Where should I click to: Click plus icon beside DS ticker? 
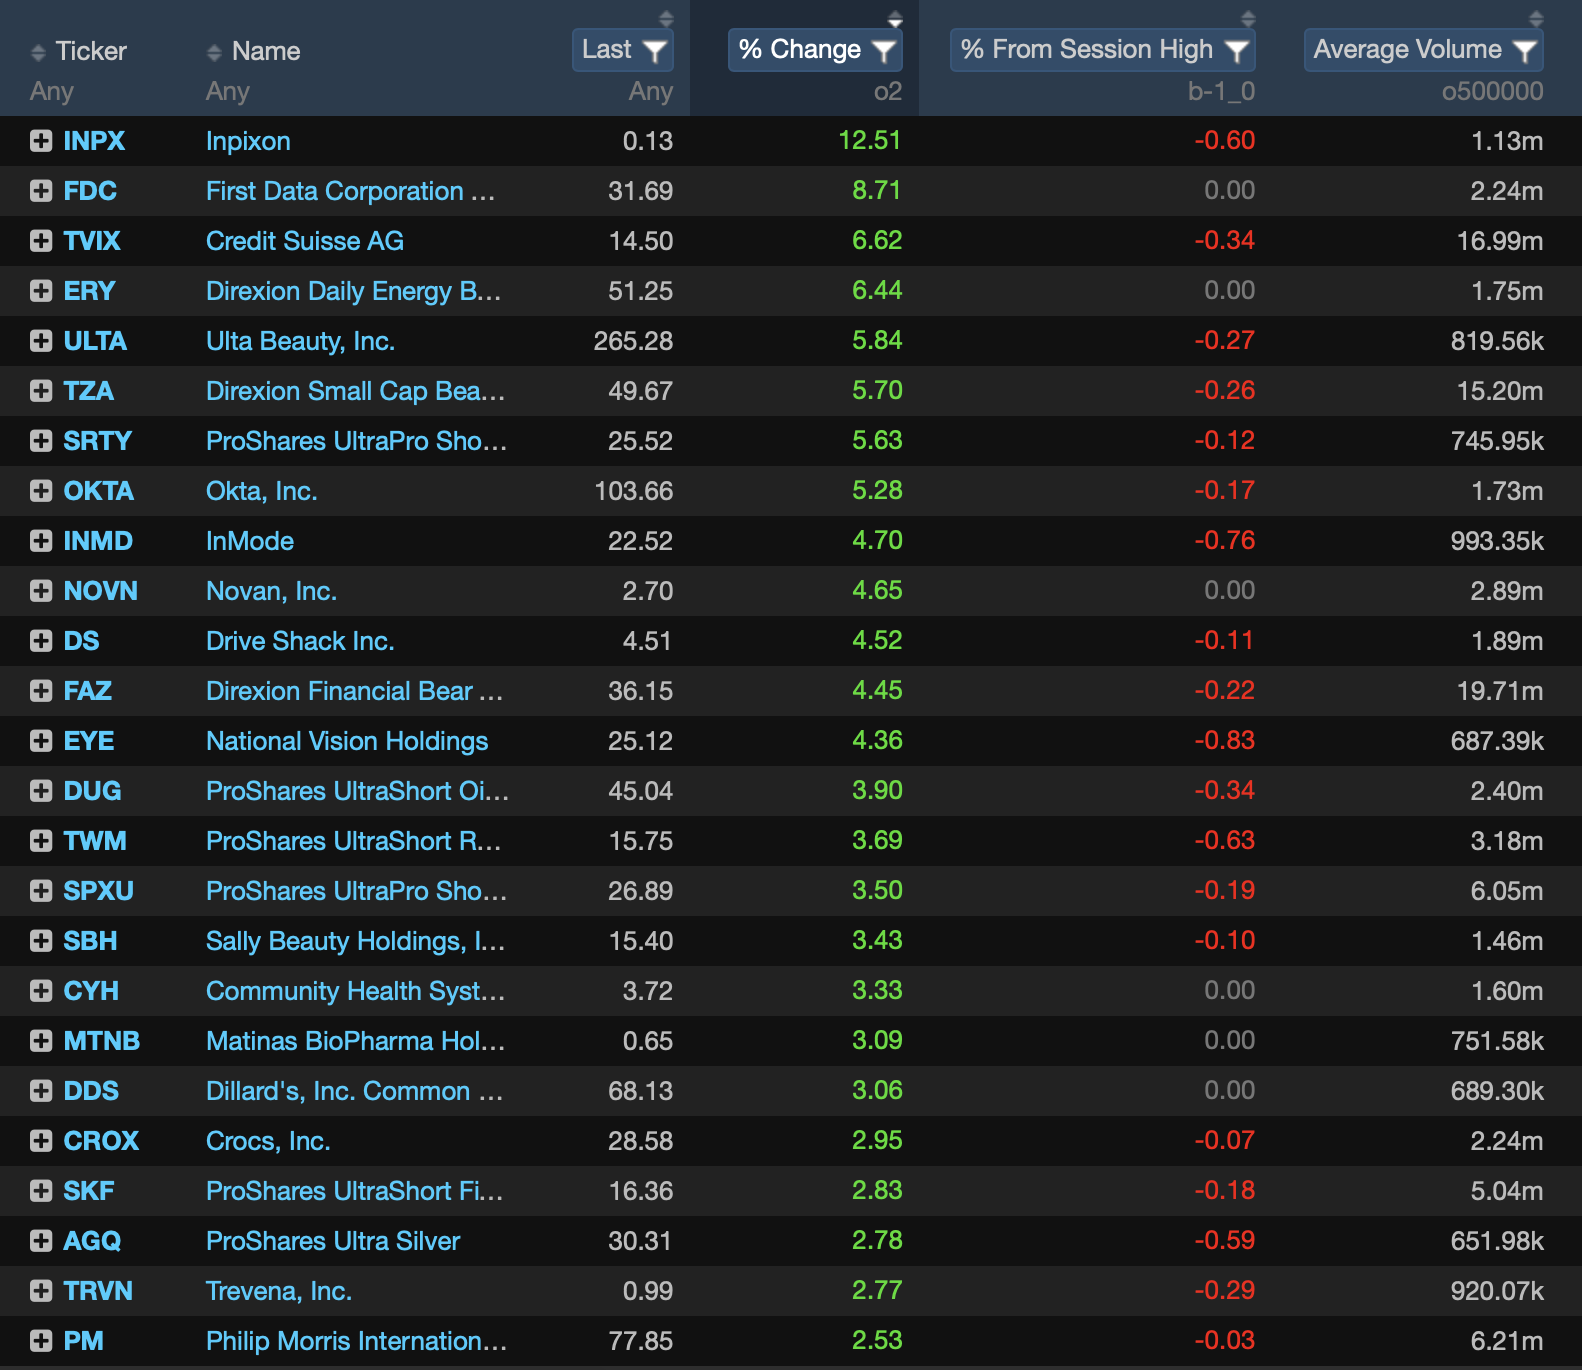pyautogui.click(x=41, y=641)
